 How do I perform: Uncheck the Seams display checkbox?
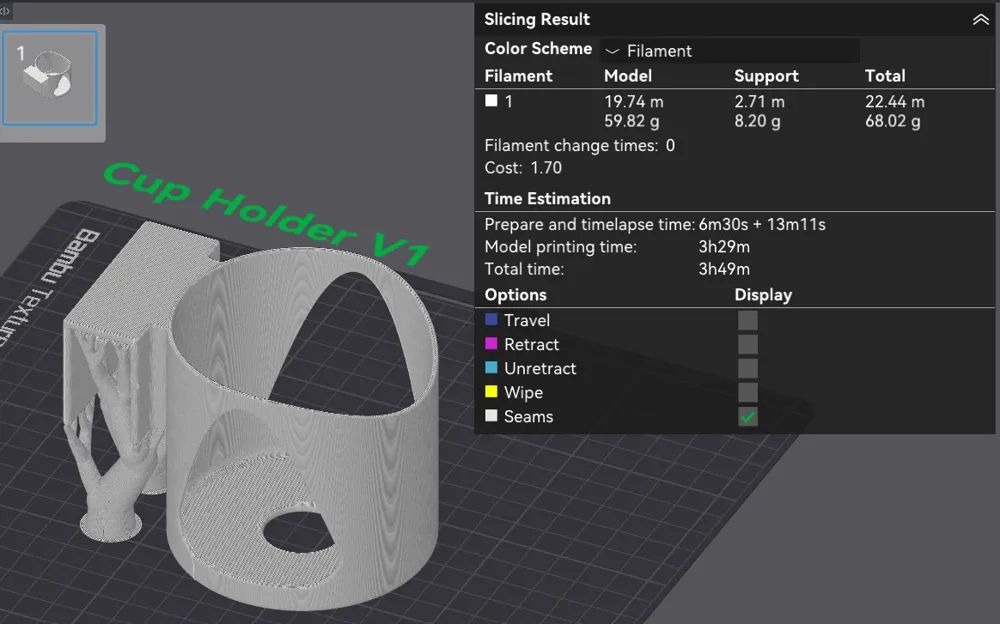click(747, 417)
